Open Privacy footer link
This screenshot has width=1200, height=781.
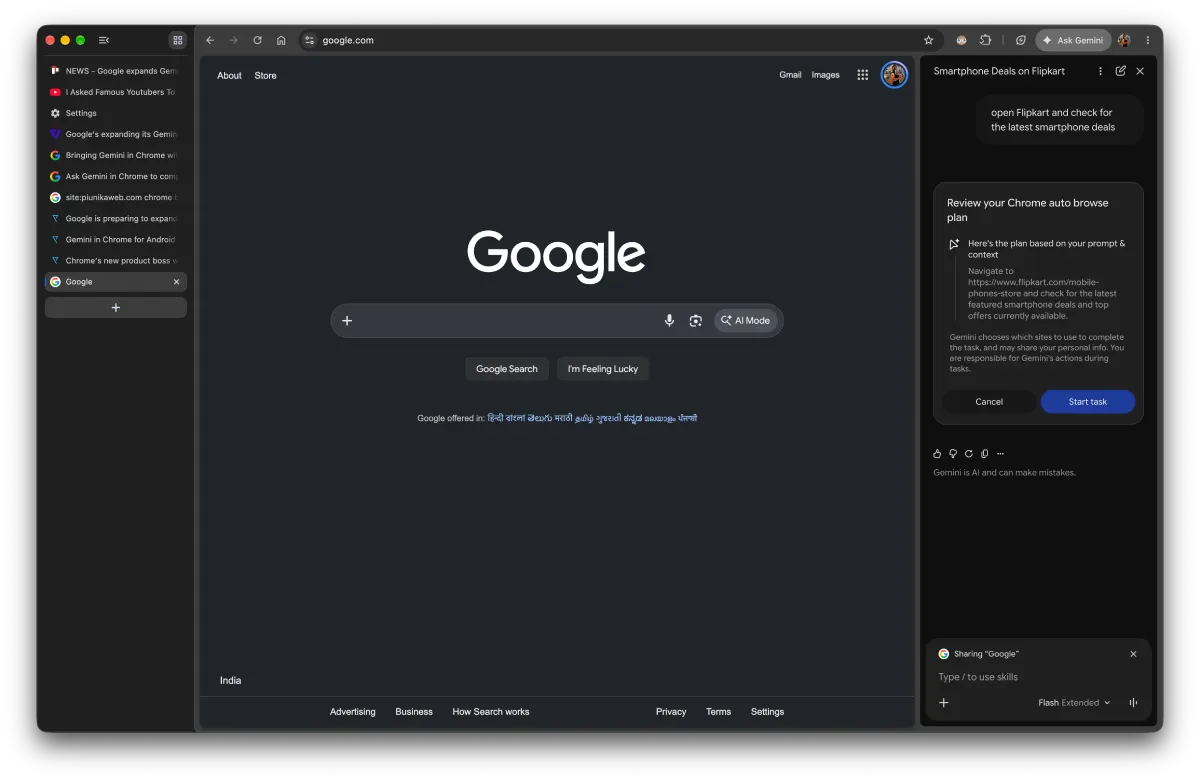(x=671, y=712)
